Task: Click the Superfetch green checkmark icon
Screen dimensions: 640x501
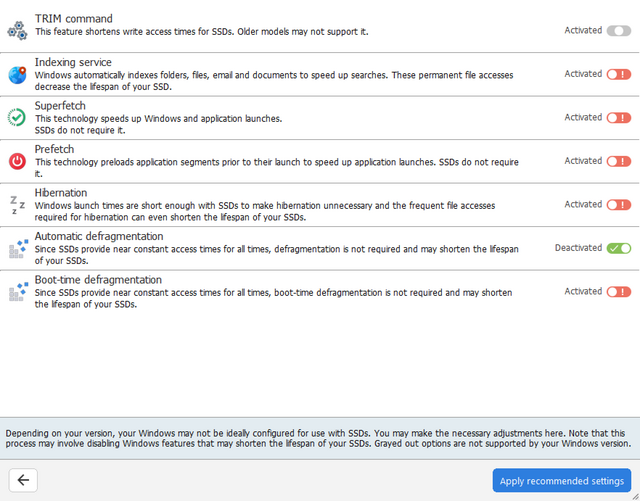Action: pyautogui.click(x=17, y=117)
